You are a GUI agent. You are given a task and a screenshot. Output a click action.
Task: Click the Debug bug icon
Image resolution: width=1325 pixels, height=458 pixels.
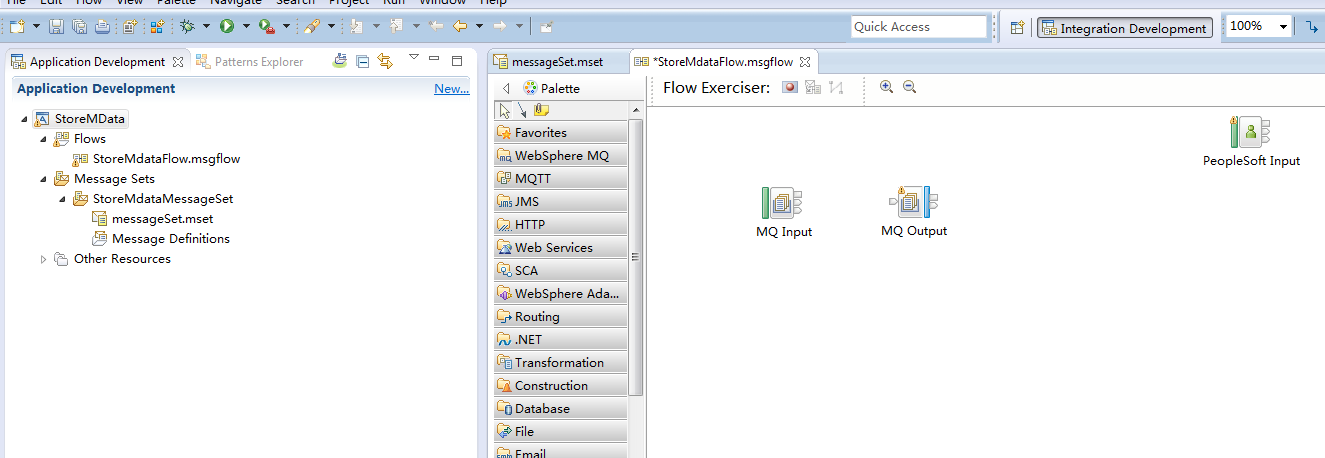(186, 27)
